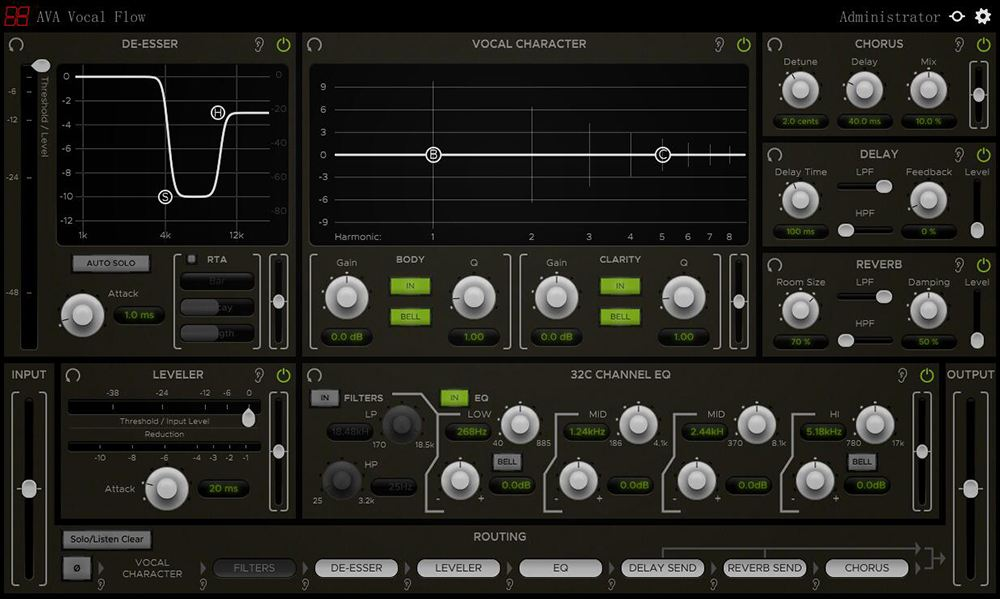Click the routing ear icon between DE-ESSER and LEVELER
The width and height of the screenshot is (1000, 599).
[x=408, y=584]
